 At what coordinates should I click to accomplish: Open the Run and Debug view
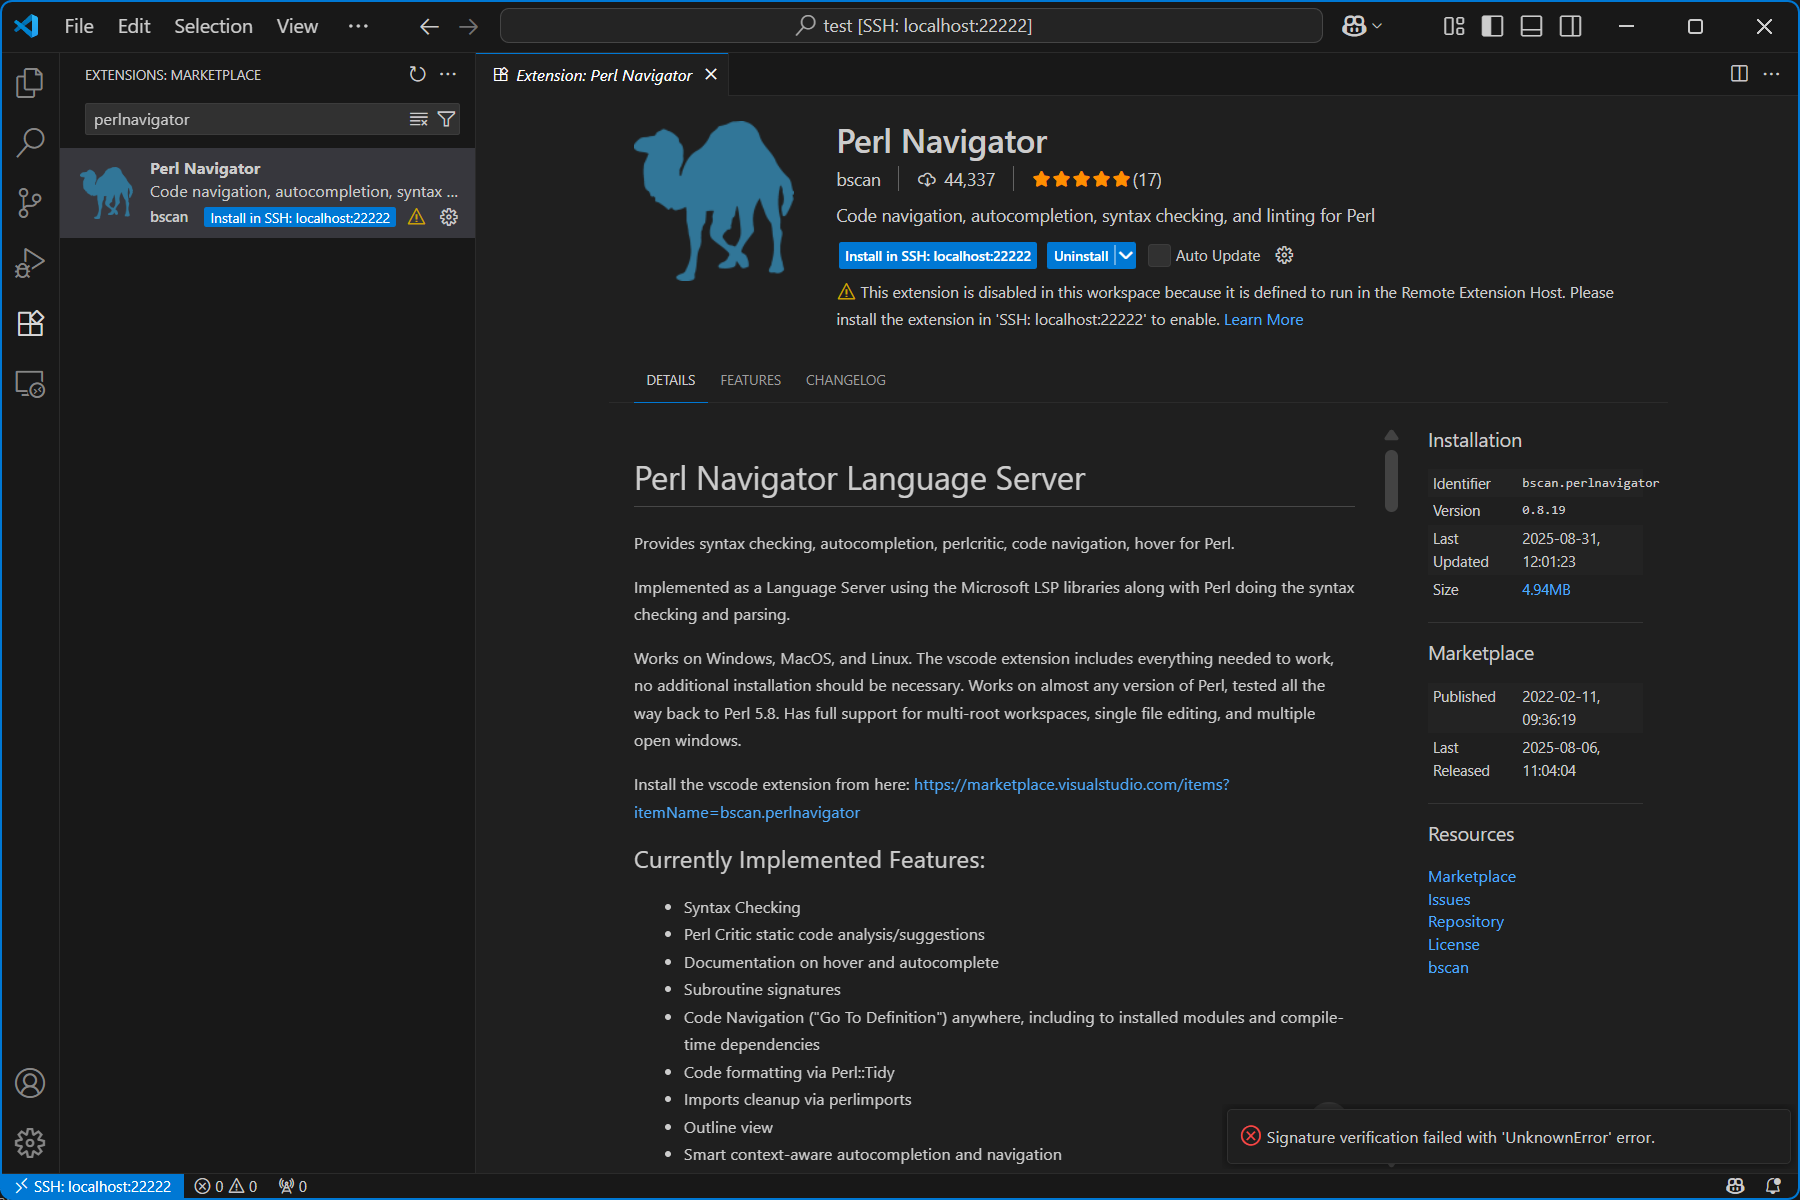pyautogui.click(x=30, y=263)
